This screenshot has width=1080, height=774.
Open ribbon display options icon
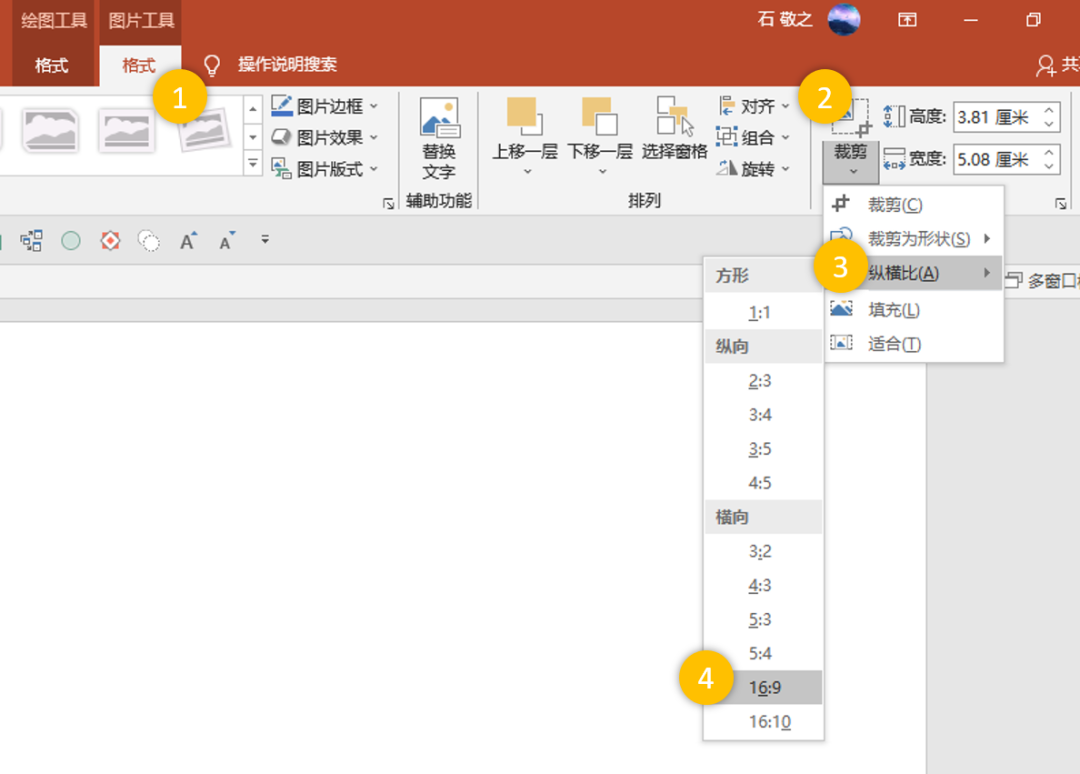(907, 19)
